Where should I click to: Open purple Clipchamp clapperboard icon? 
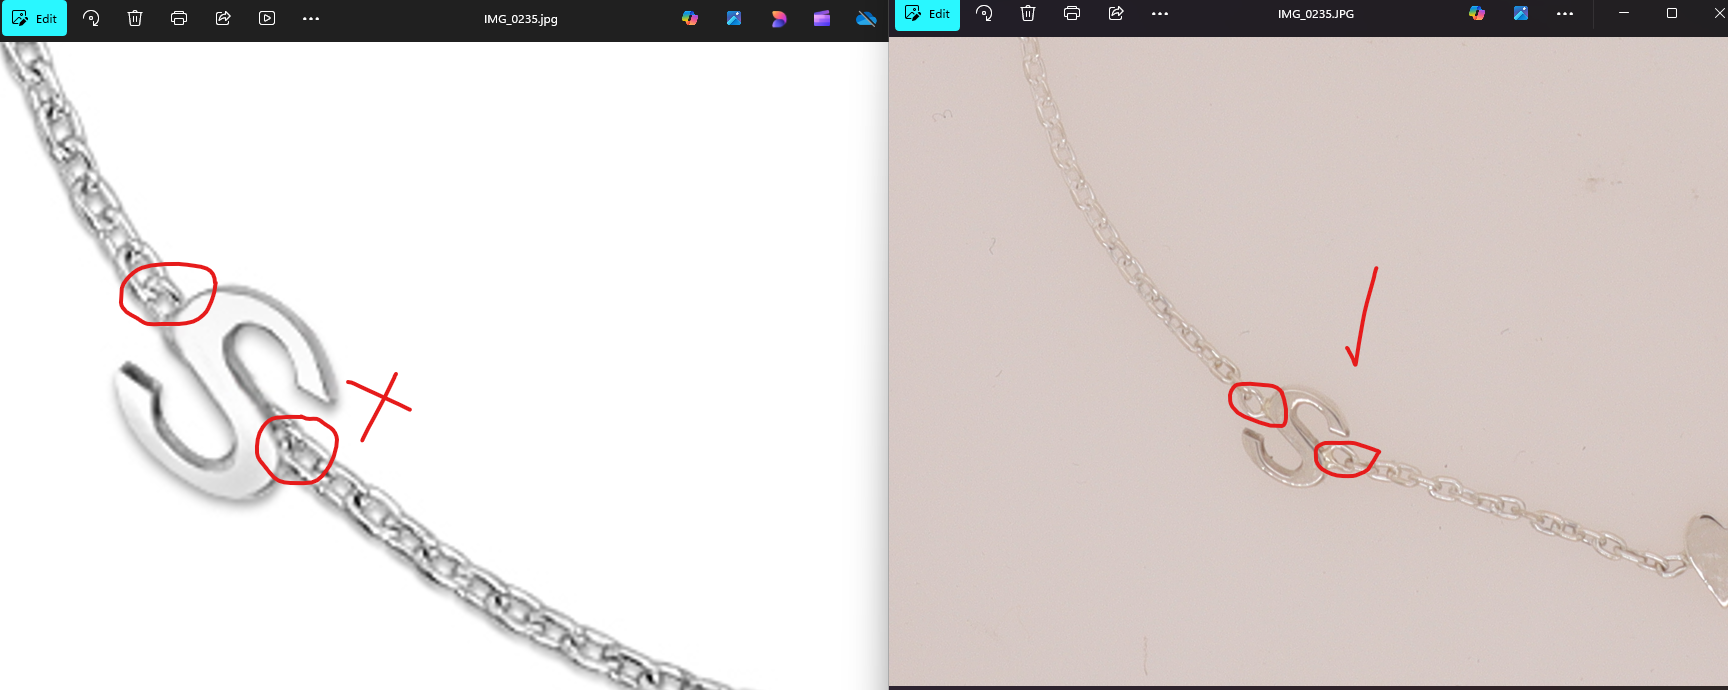(x=822, y=18)
